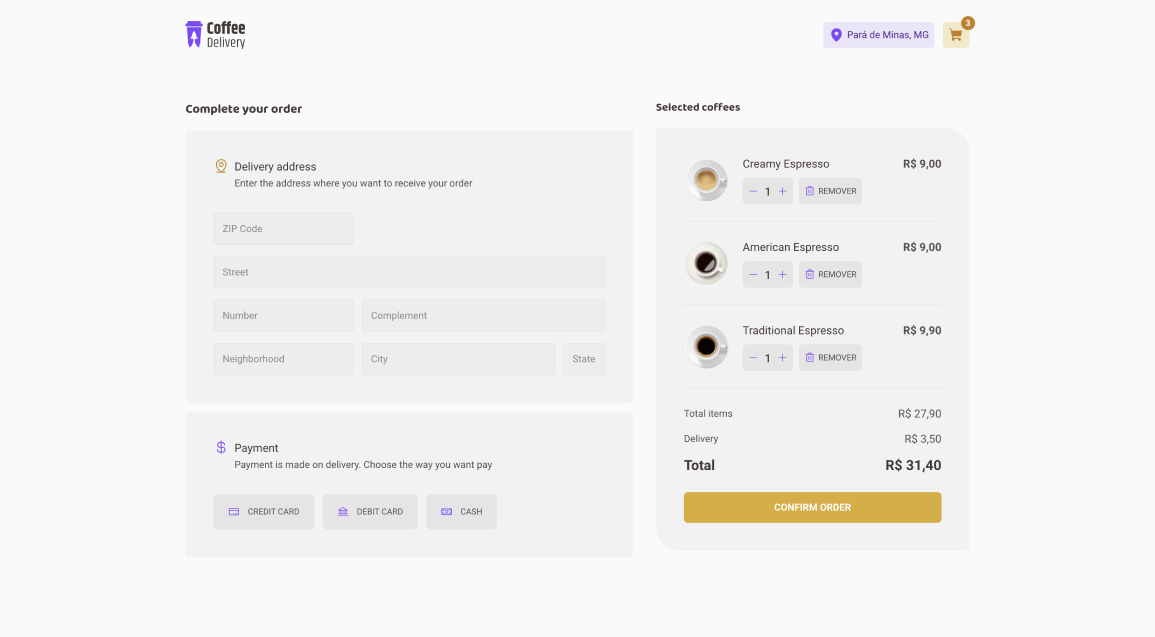Select the Neighborhood input field

point(284,359)
